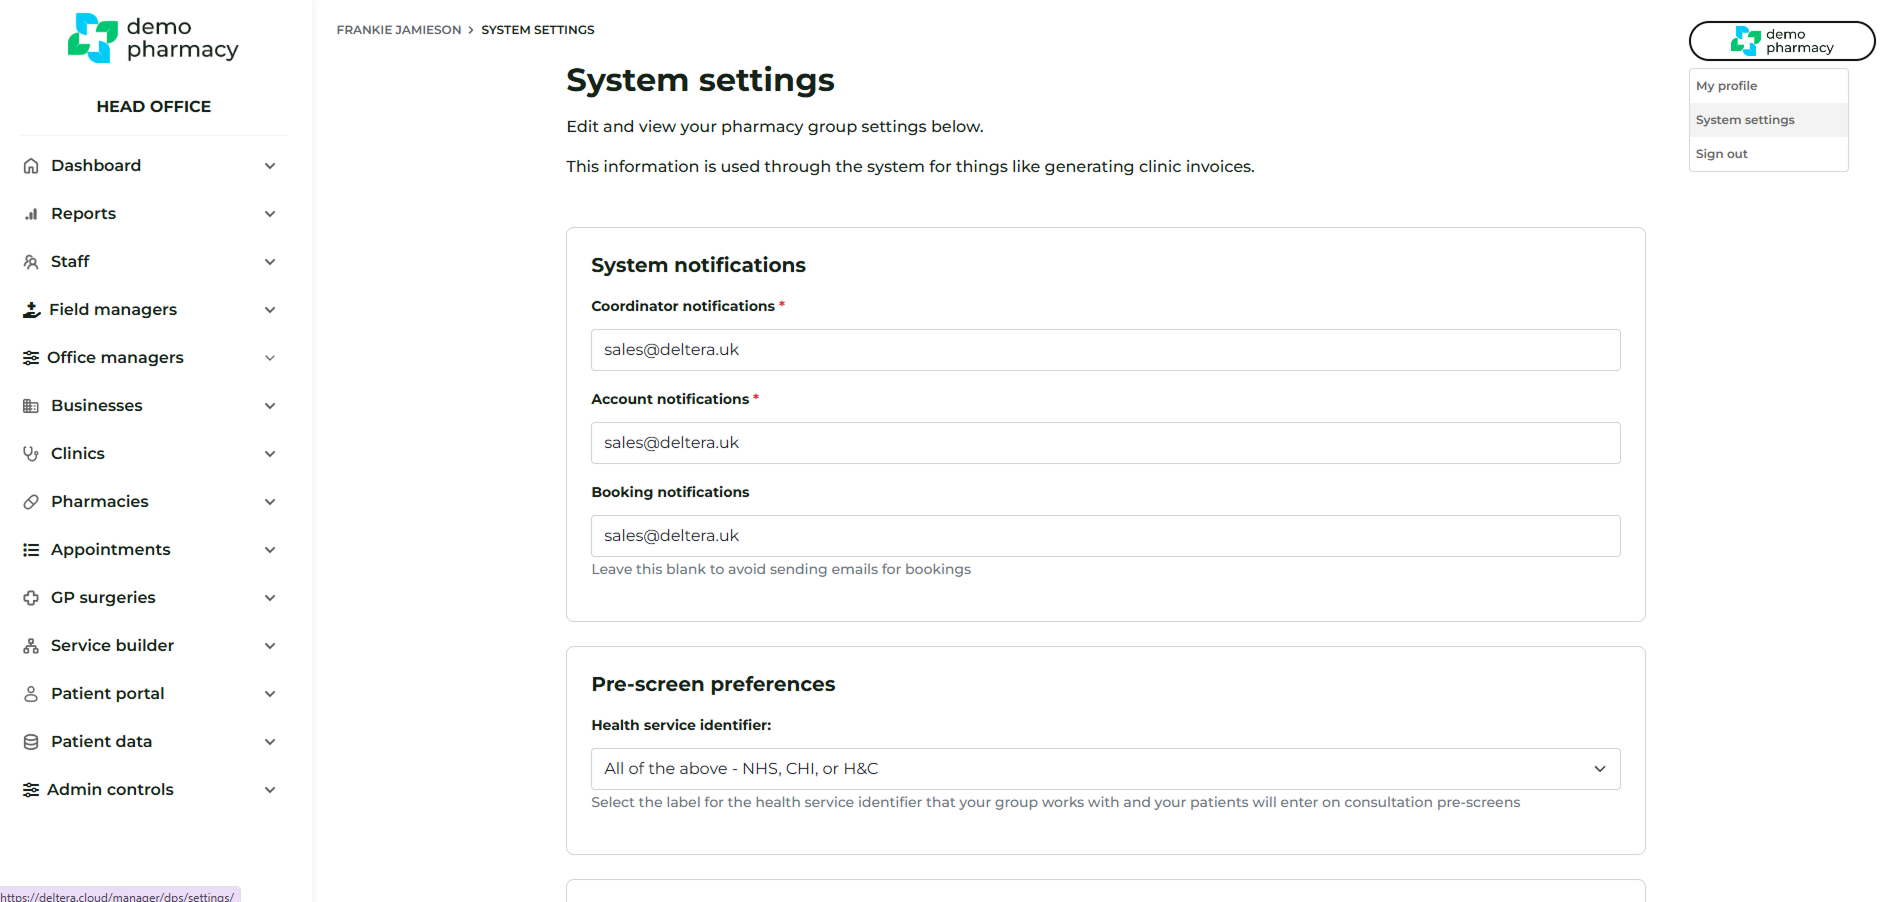Expand the Admin controls chevron
The width and height of the screenshot is (1898, 902).
point(270,790)
